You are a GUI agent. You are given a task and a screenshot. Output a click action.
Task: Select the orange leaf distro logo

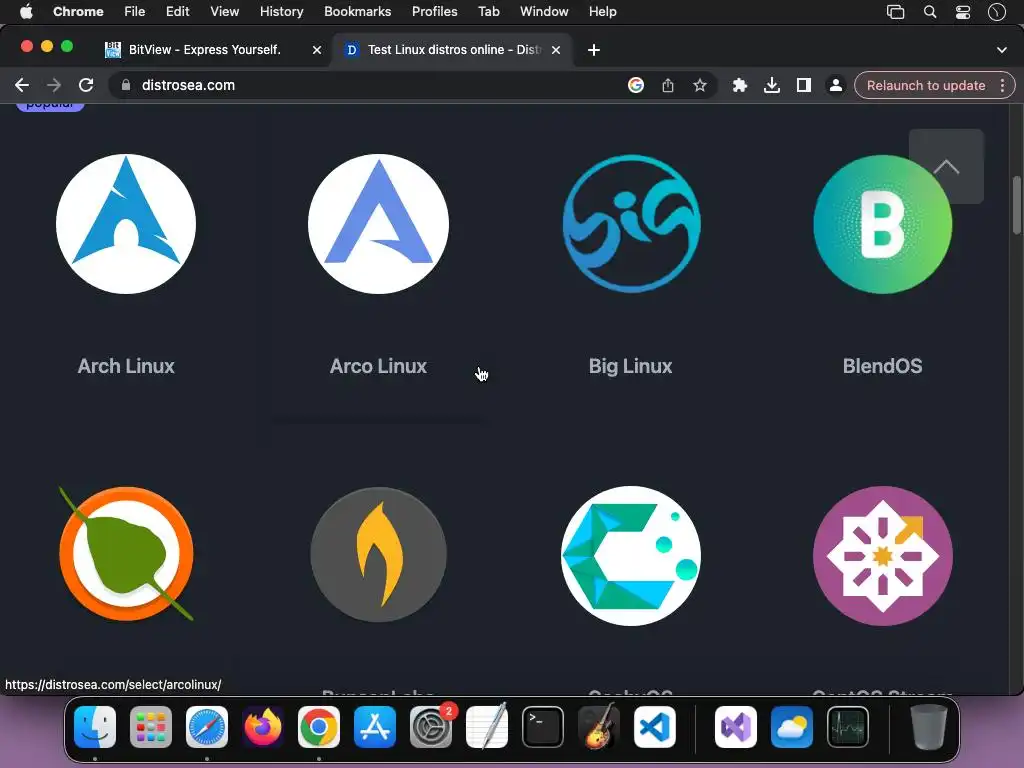click(126, 554)
